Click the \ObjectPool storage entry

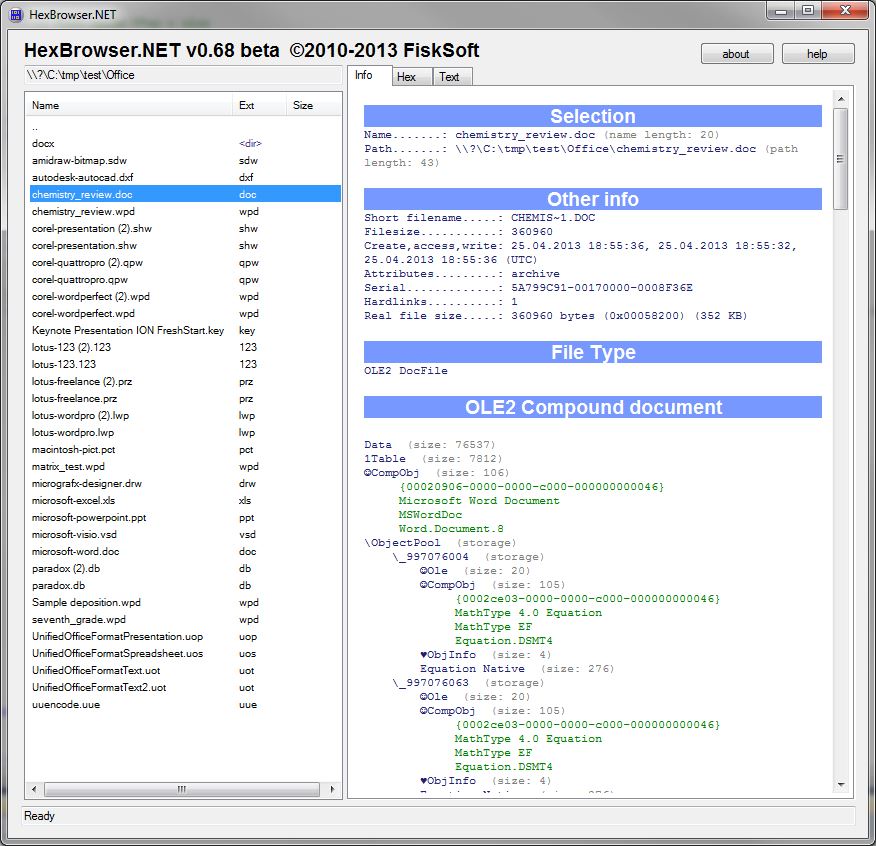pos(440,543)
